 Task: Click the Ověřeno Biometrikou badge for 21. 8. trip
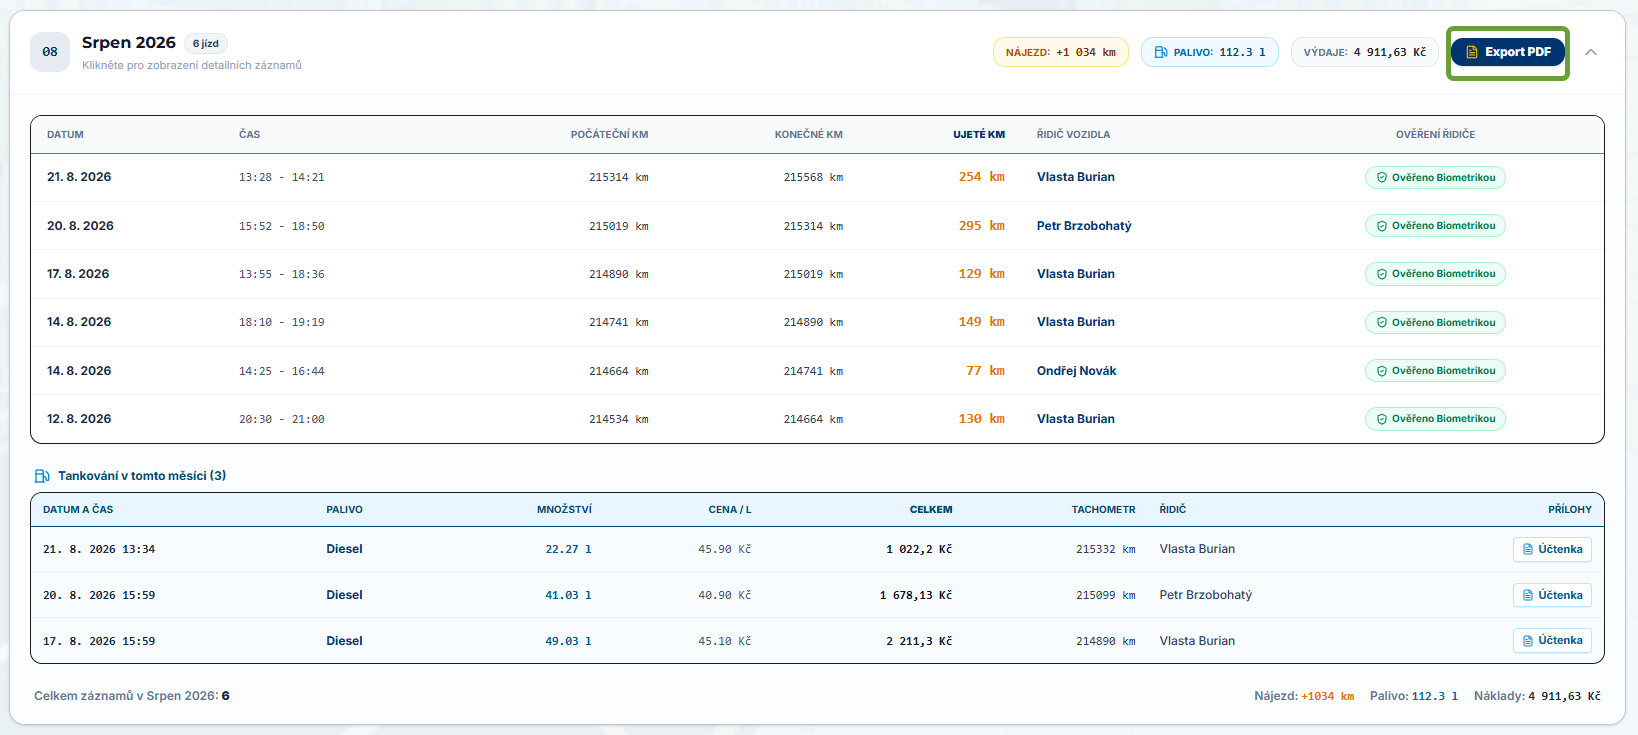coord(1435,177)
